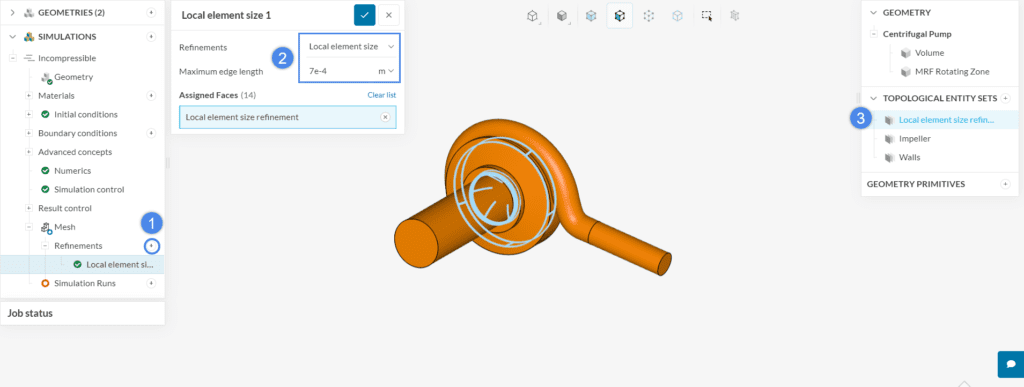Collapse the Incompressible simulation tree node

click(x=12, y=58)
